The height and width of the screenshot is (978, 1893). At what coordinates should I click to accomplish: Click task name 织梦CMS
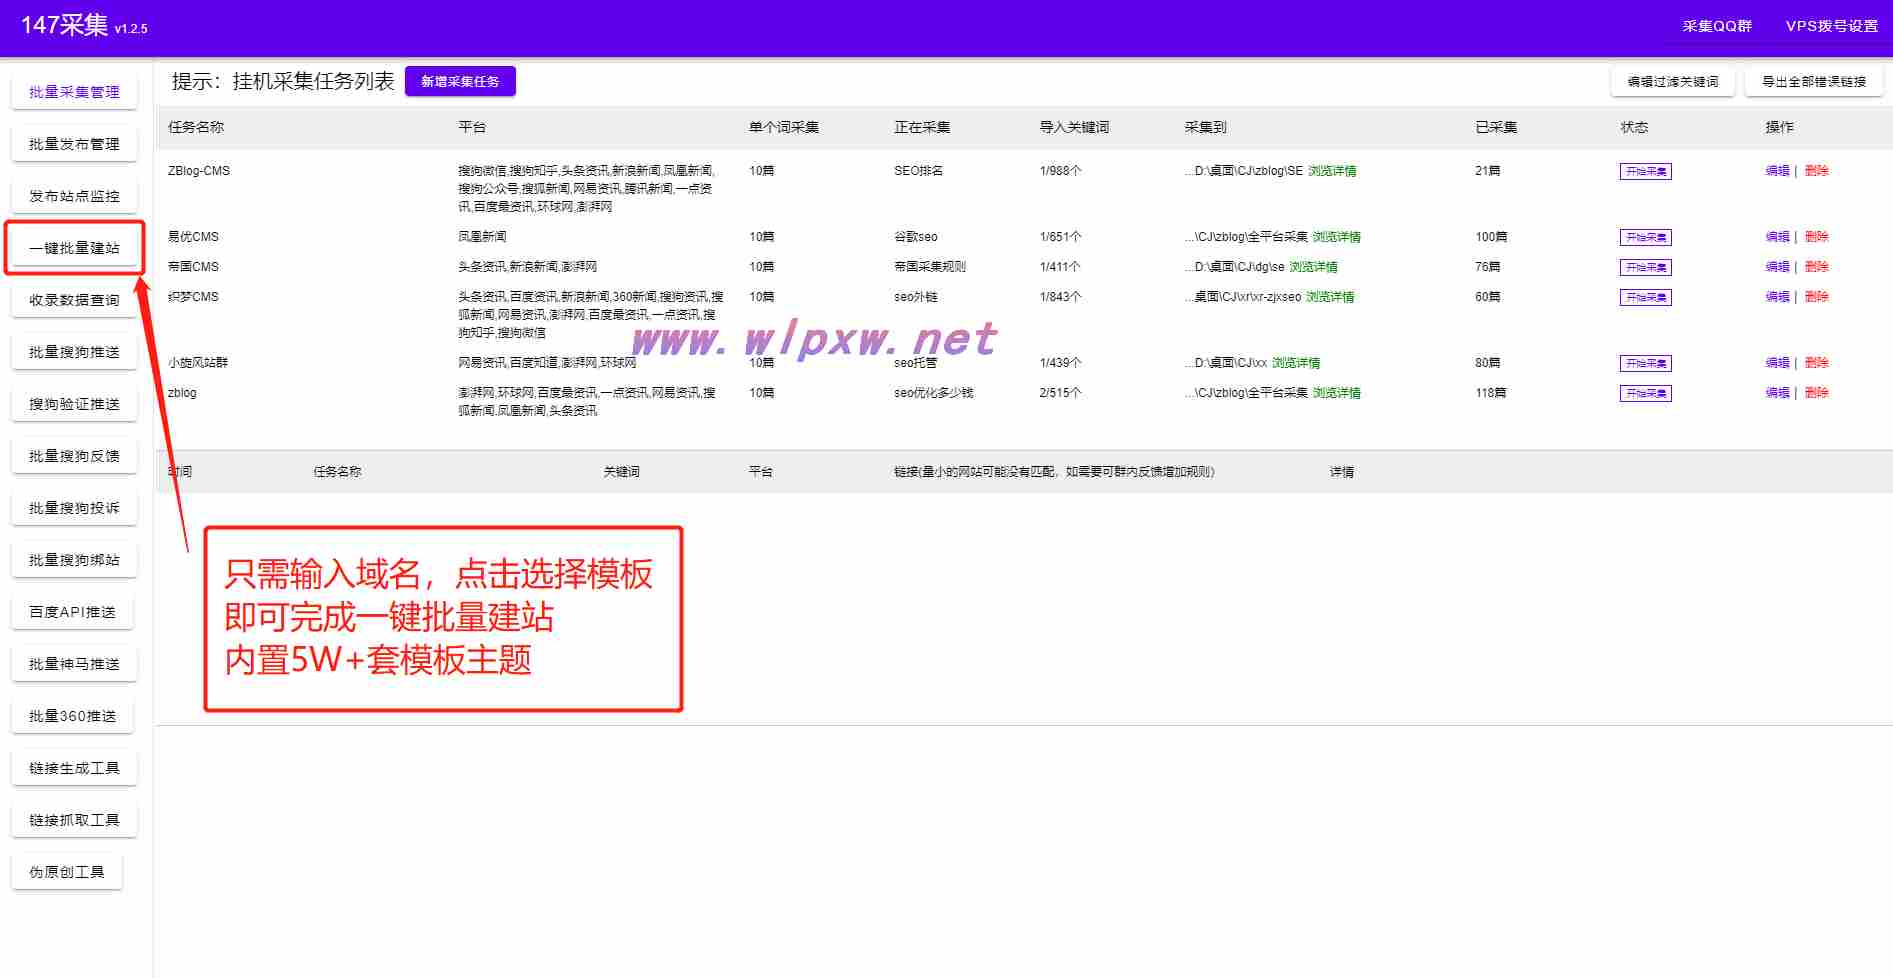pos(193,297)
